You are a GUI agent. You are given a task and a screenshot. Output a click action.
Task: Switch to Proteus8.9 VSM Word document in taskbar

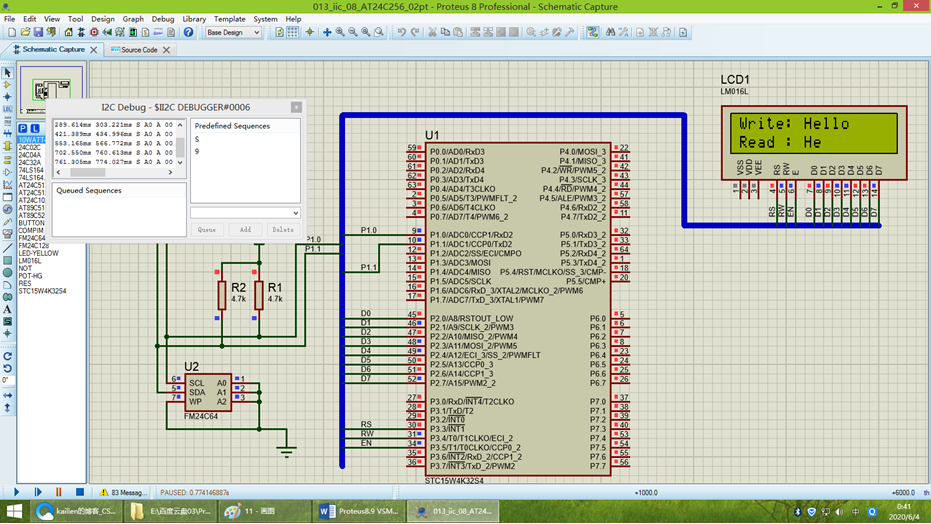coord(358,511)
